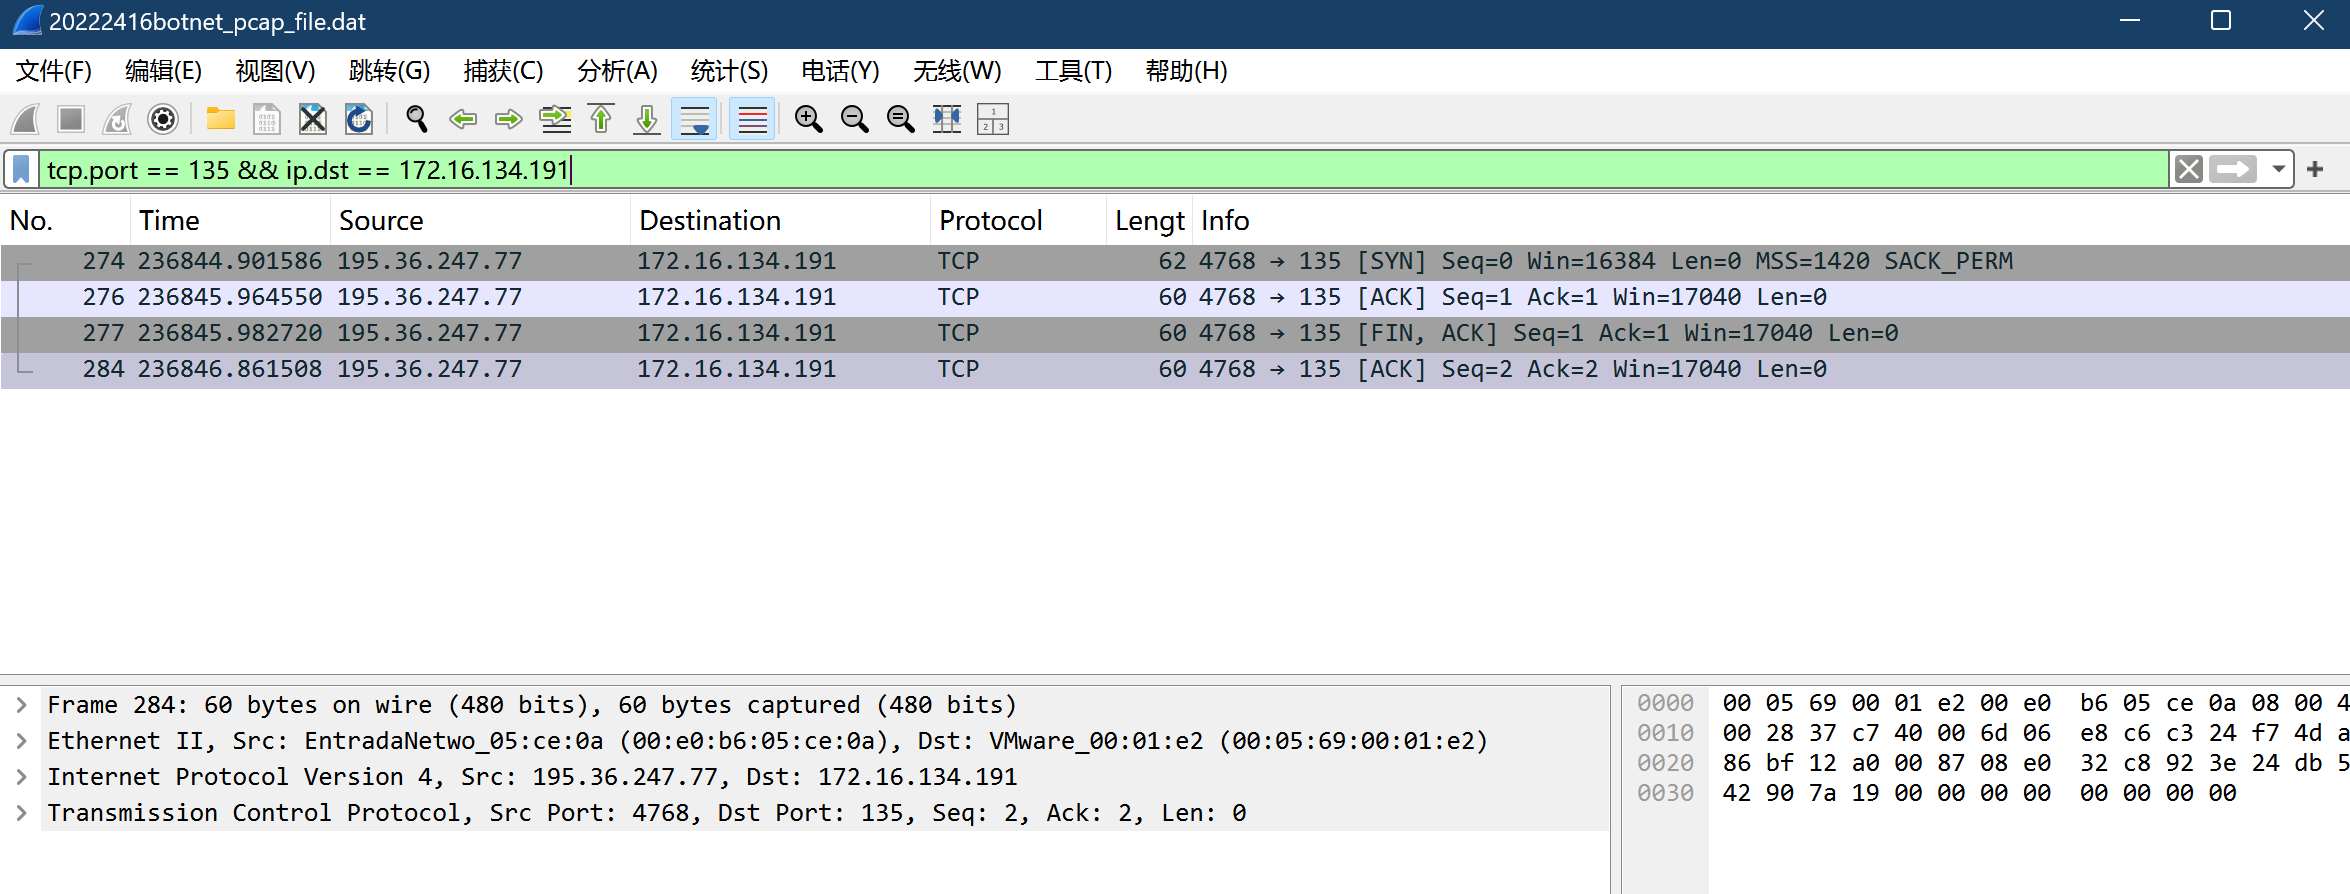Screen dimensions: 2350x894
Task: Toggle packet list colorization
Action: coord(752,119)
